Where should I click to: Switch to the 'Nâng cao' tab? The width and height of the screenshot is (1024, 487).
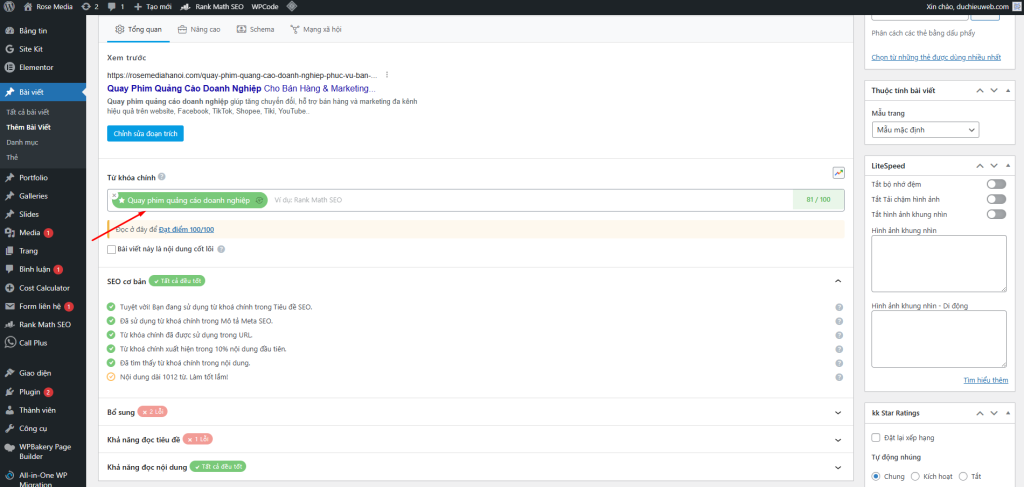coord(199,30)
